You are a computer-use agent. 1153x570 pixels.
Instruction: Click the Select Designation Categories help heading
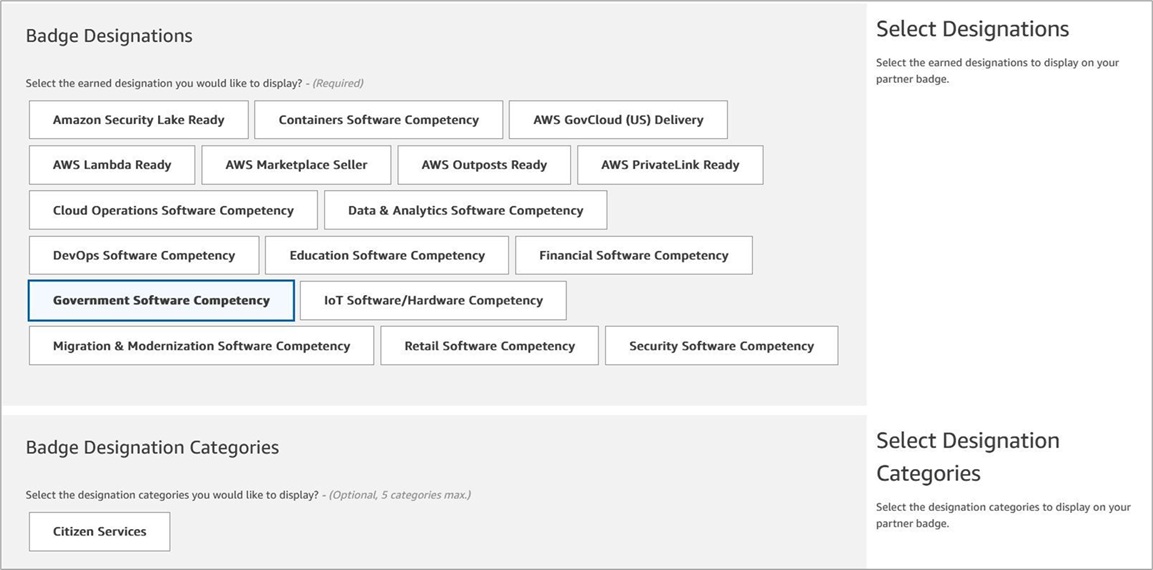pyautogui.click(x=968, y=457)
